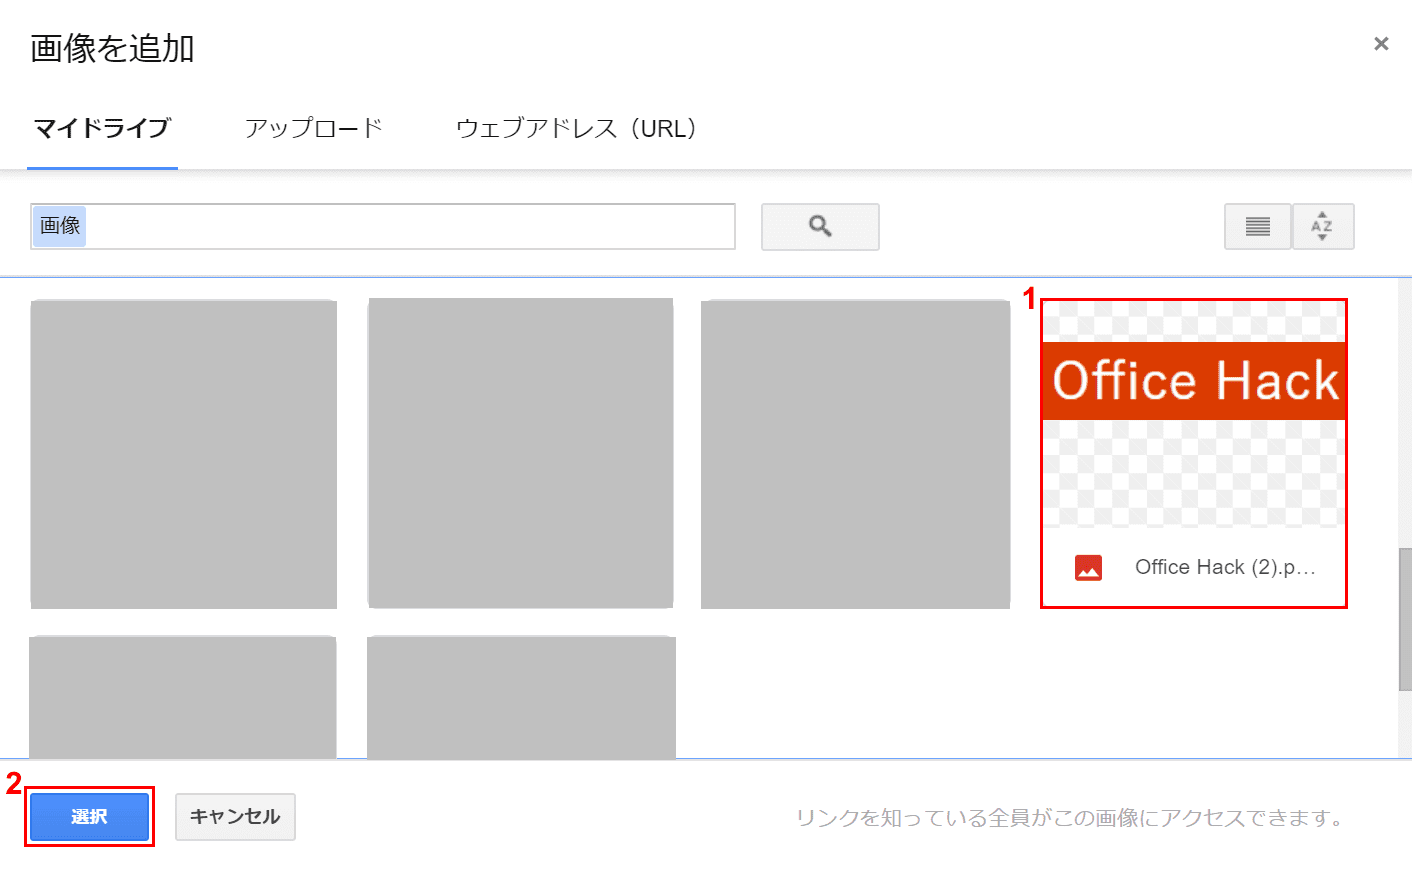This screenshot has width=1412, height=871.
Task: Click the 画像 filter chip
Action: pyautogui.click(x=60, y=226)
